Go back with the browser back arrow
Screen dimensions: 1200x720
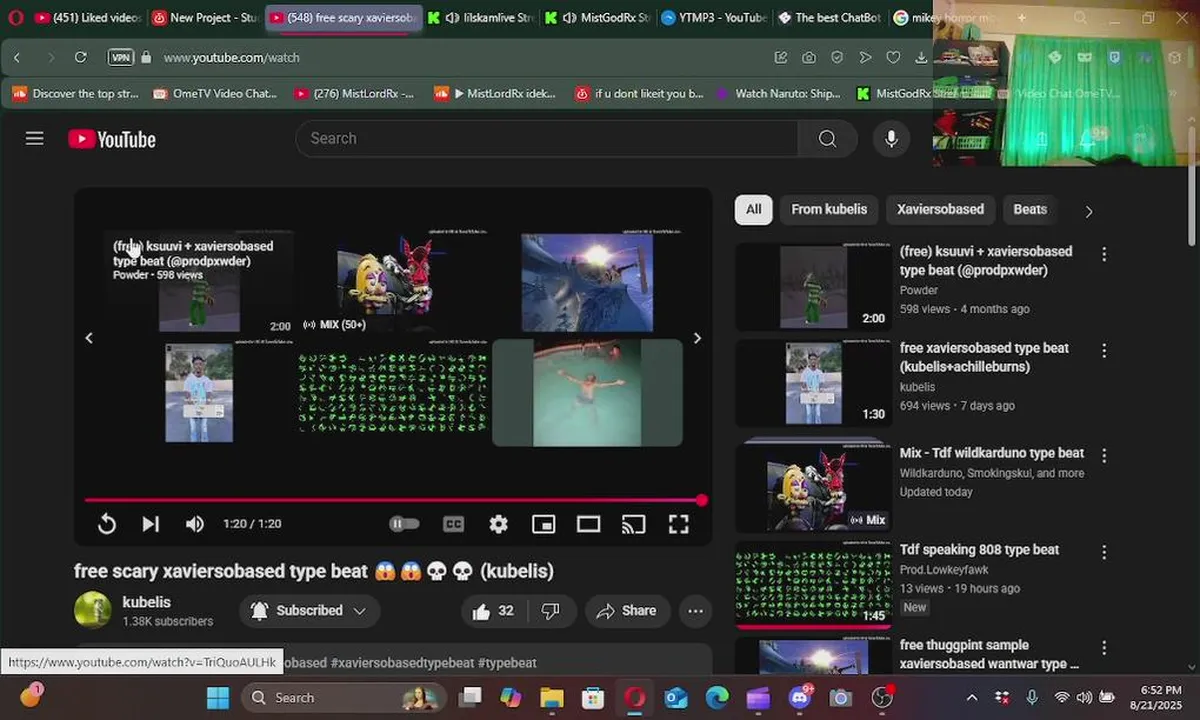pos(17,58)
